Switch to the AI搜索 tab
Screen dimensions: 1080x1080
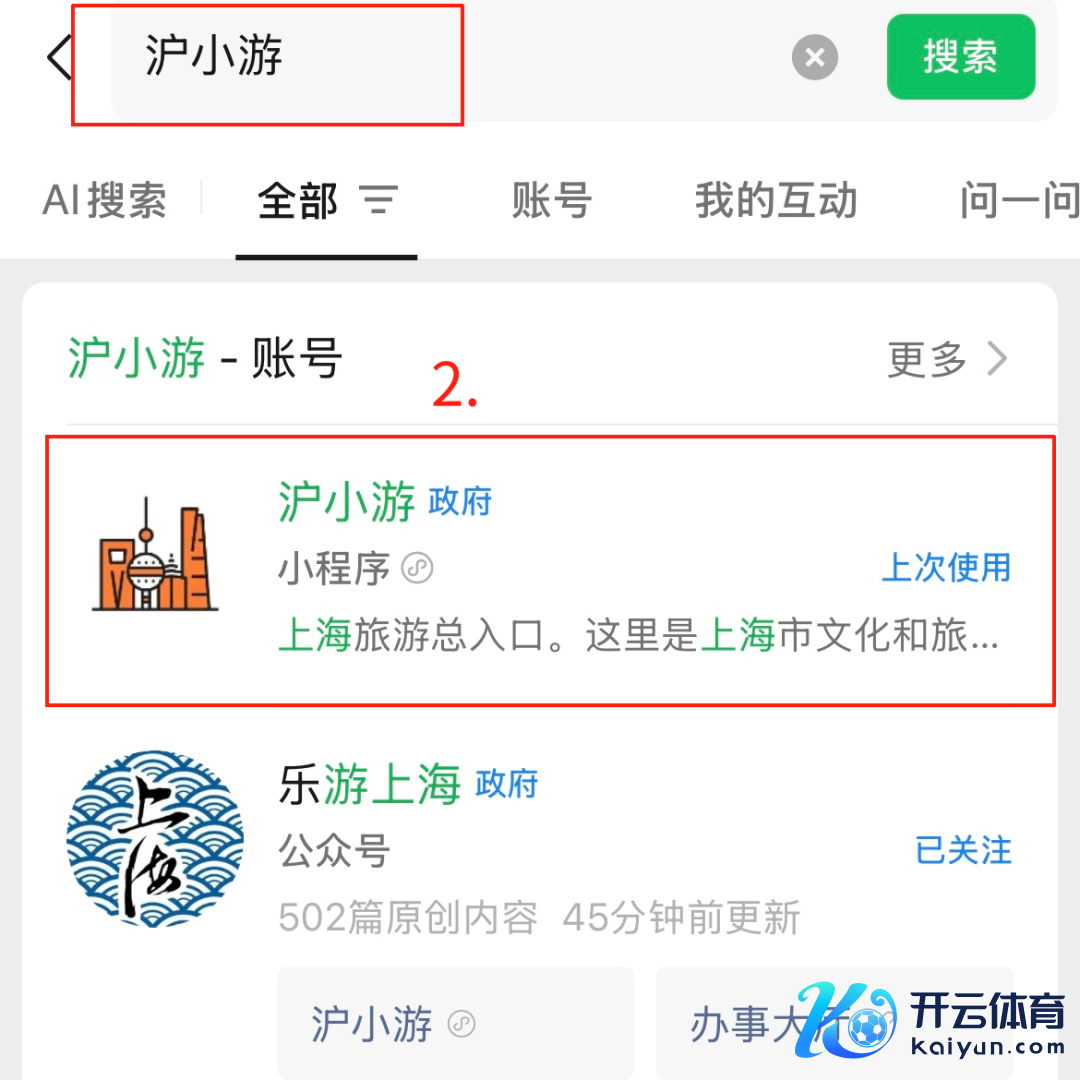point(105,200)
